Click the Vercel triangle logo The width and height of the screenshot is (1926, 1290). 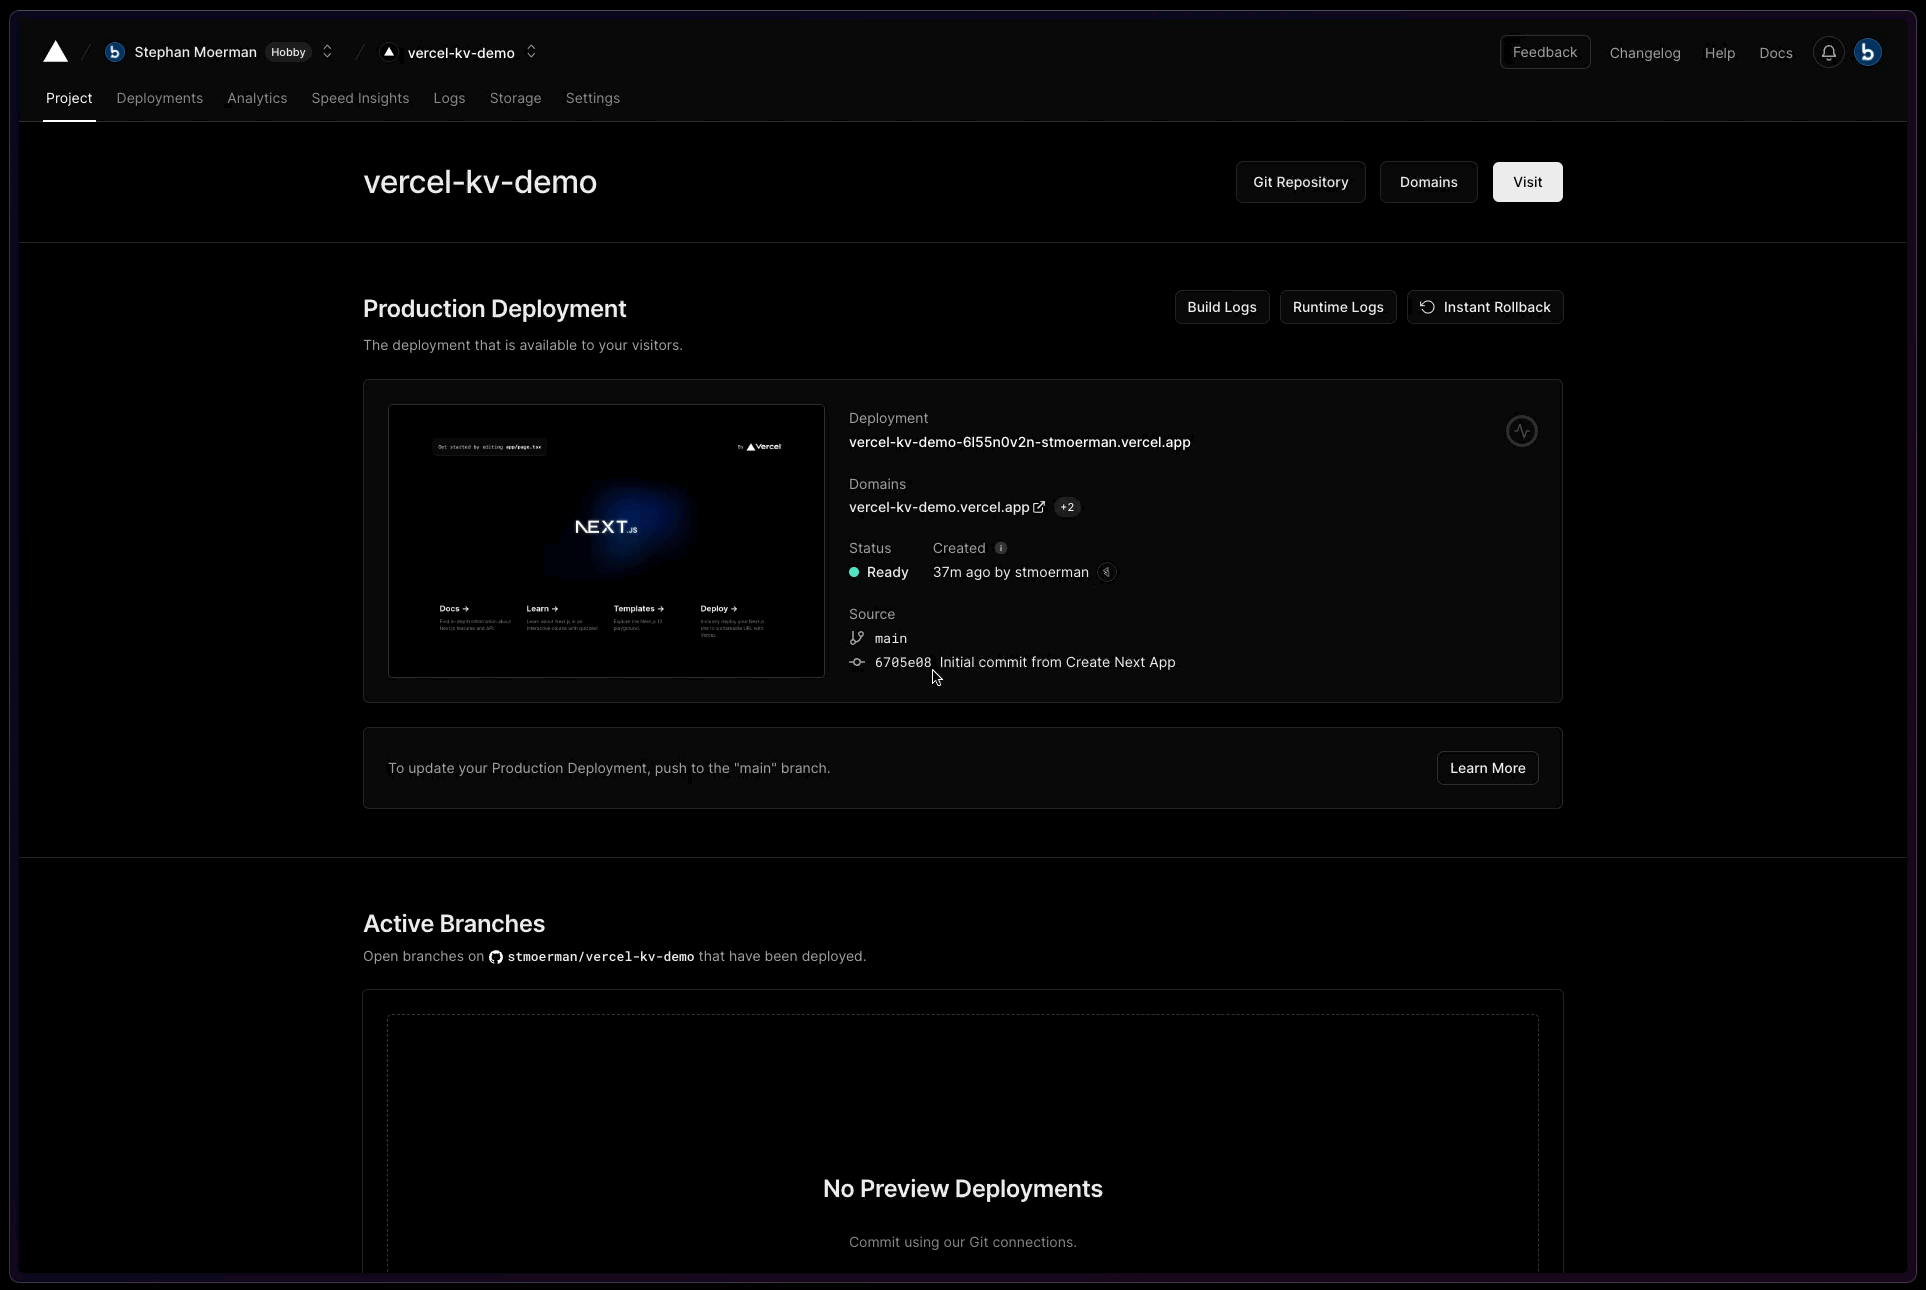55,52
